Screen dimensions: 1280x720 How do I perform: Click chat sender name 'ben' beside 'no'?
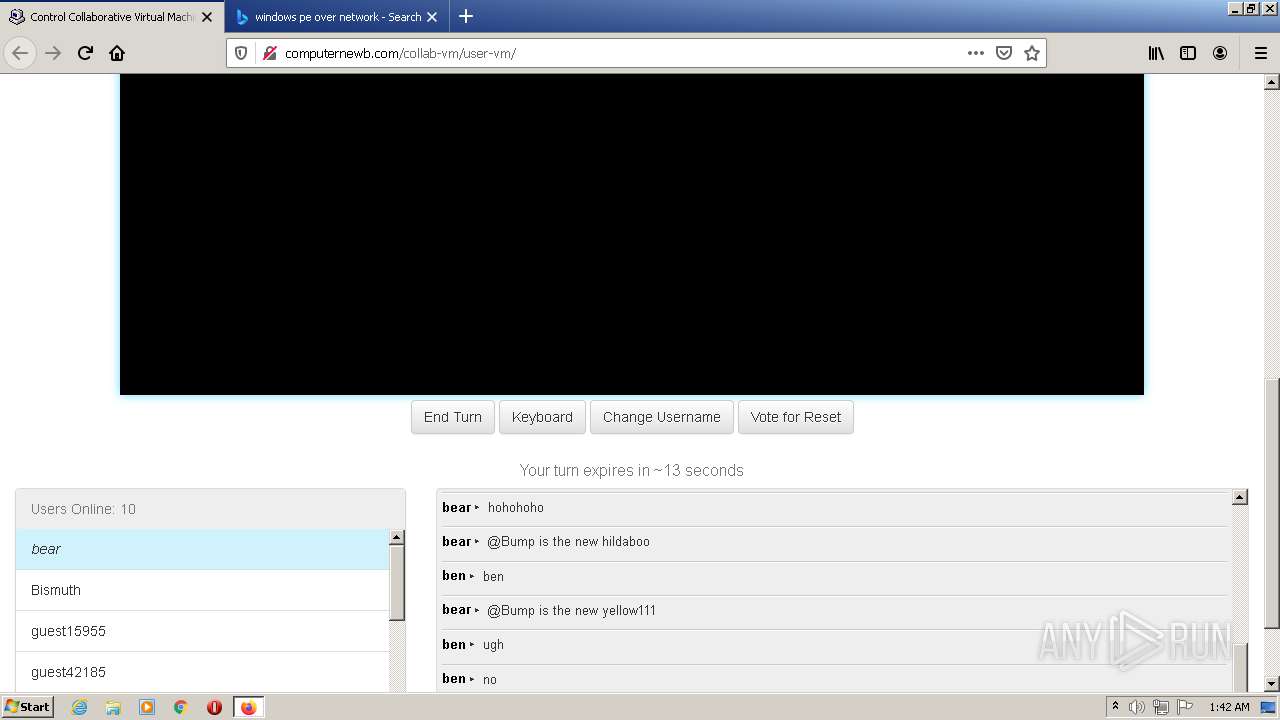tap(454, 679)
